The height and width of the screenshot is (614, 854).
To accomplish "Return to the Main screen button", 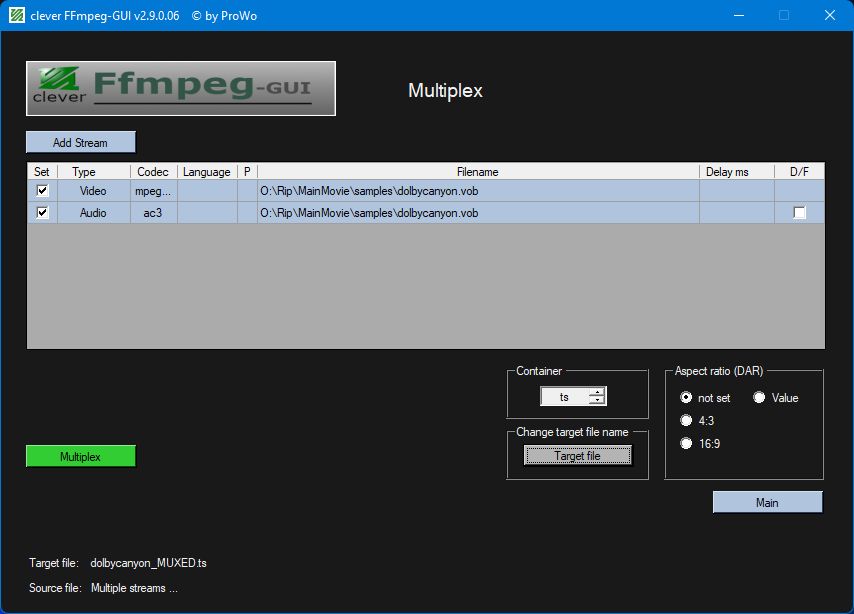I will coord(767,502).
